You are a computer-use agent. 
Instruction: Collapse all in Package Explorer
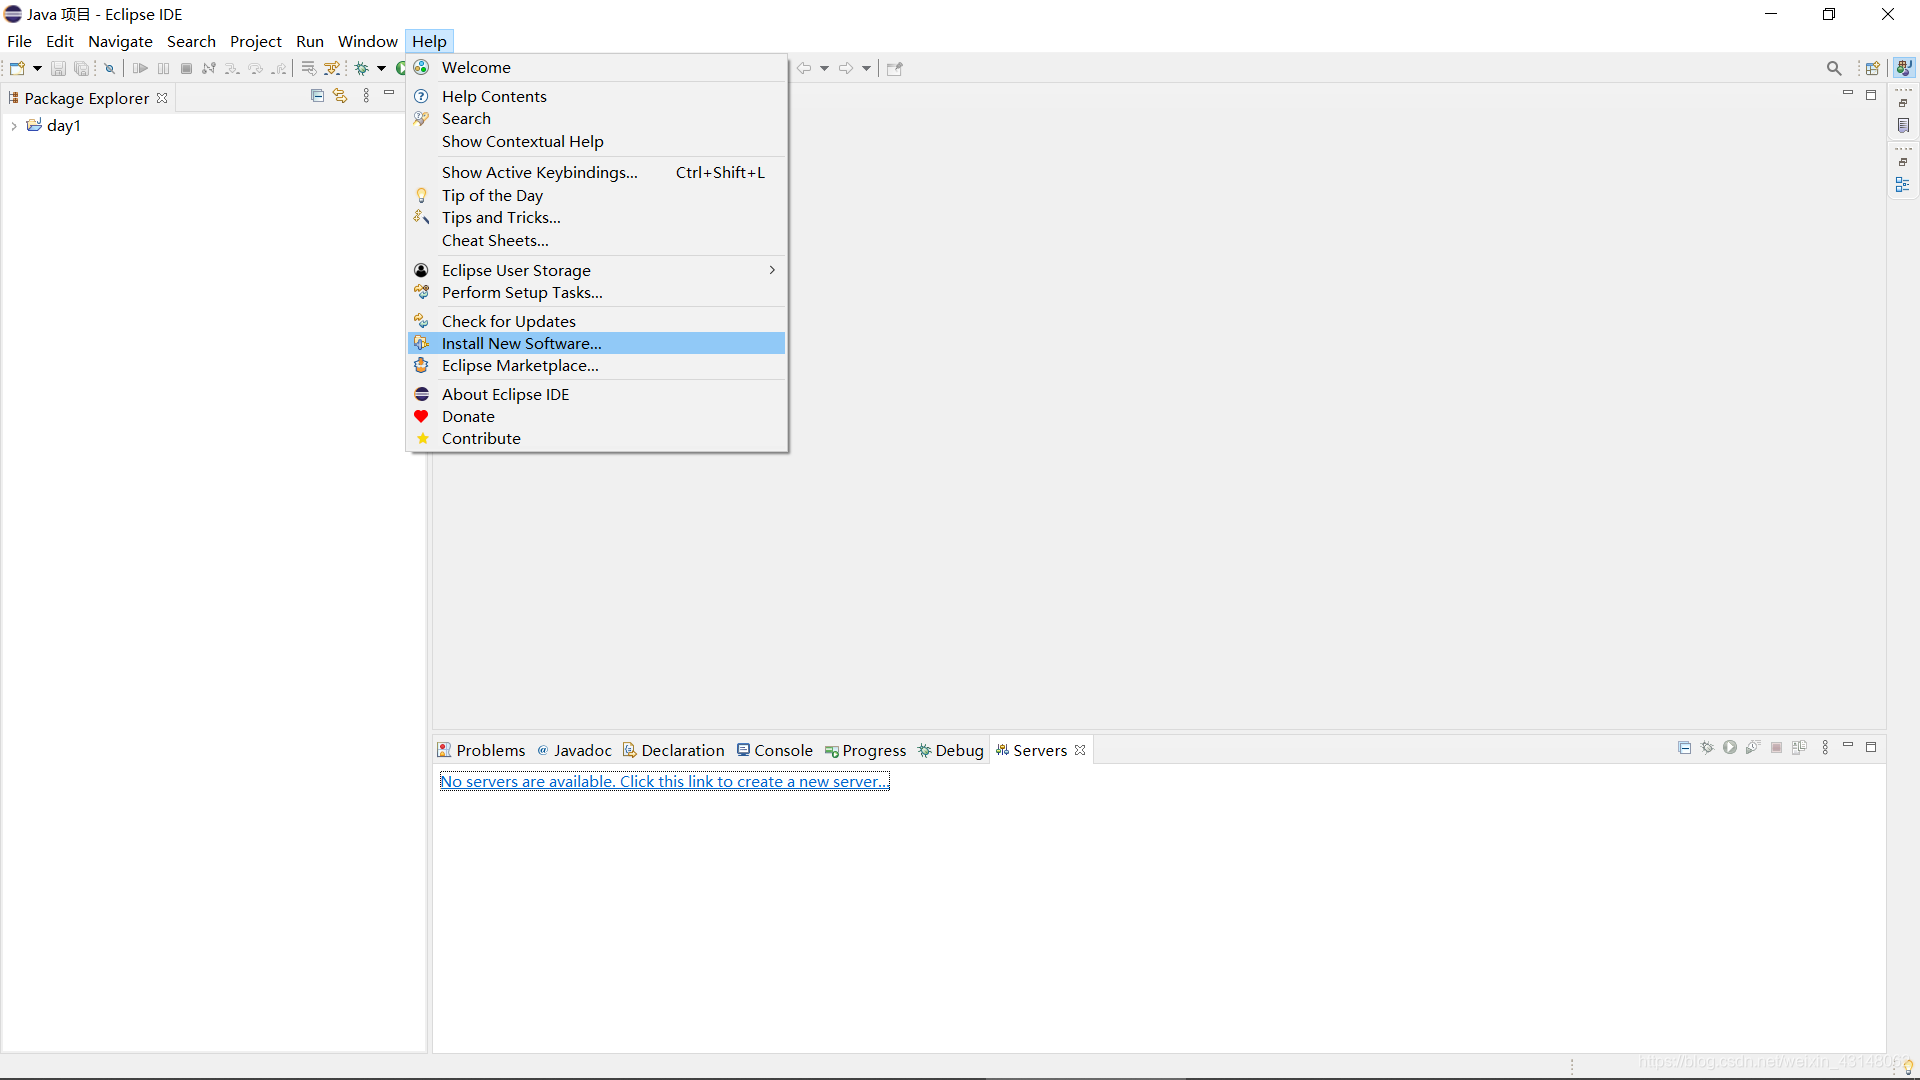pyautogui.click(x=317, y=96)
